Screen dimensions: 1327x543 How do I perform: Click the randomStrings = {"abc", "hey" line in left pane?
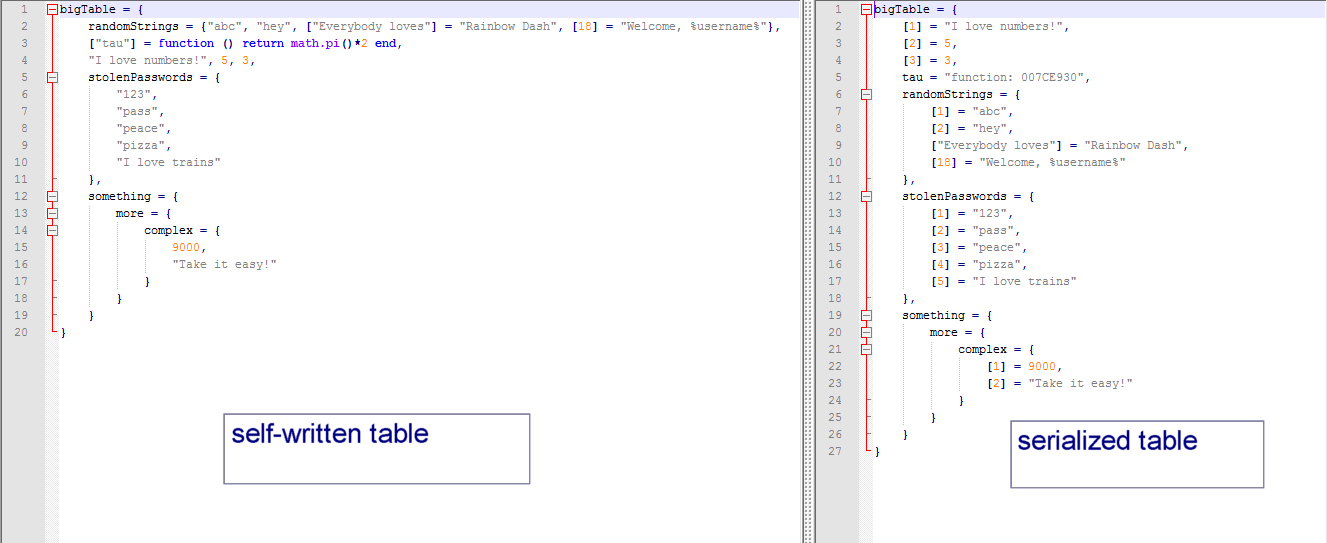(x=434, y=26)
